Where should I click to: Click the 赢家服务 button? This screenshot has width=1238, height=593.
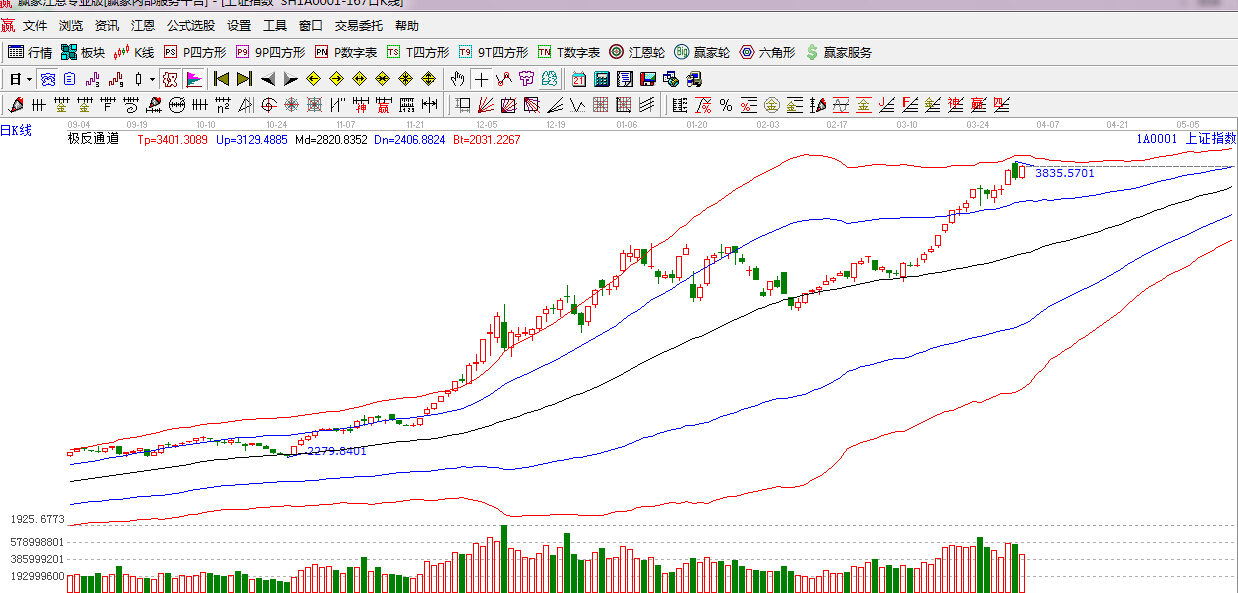(838, 52)
